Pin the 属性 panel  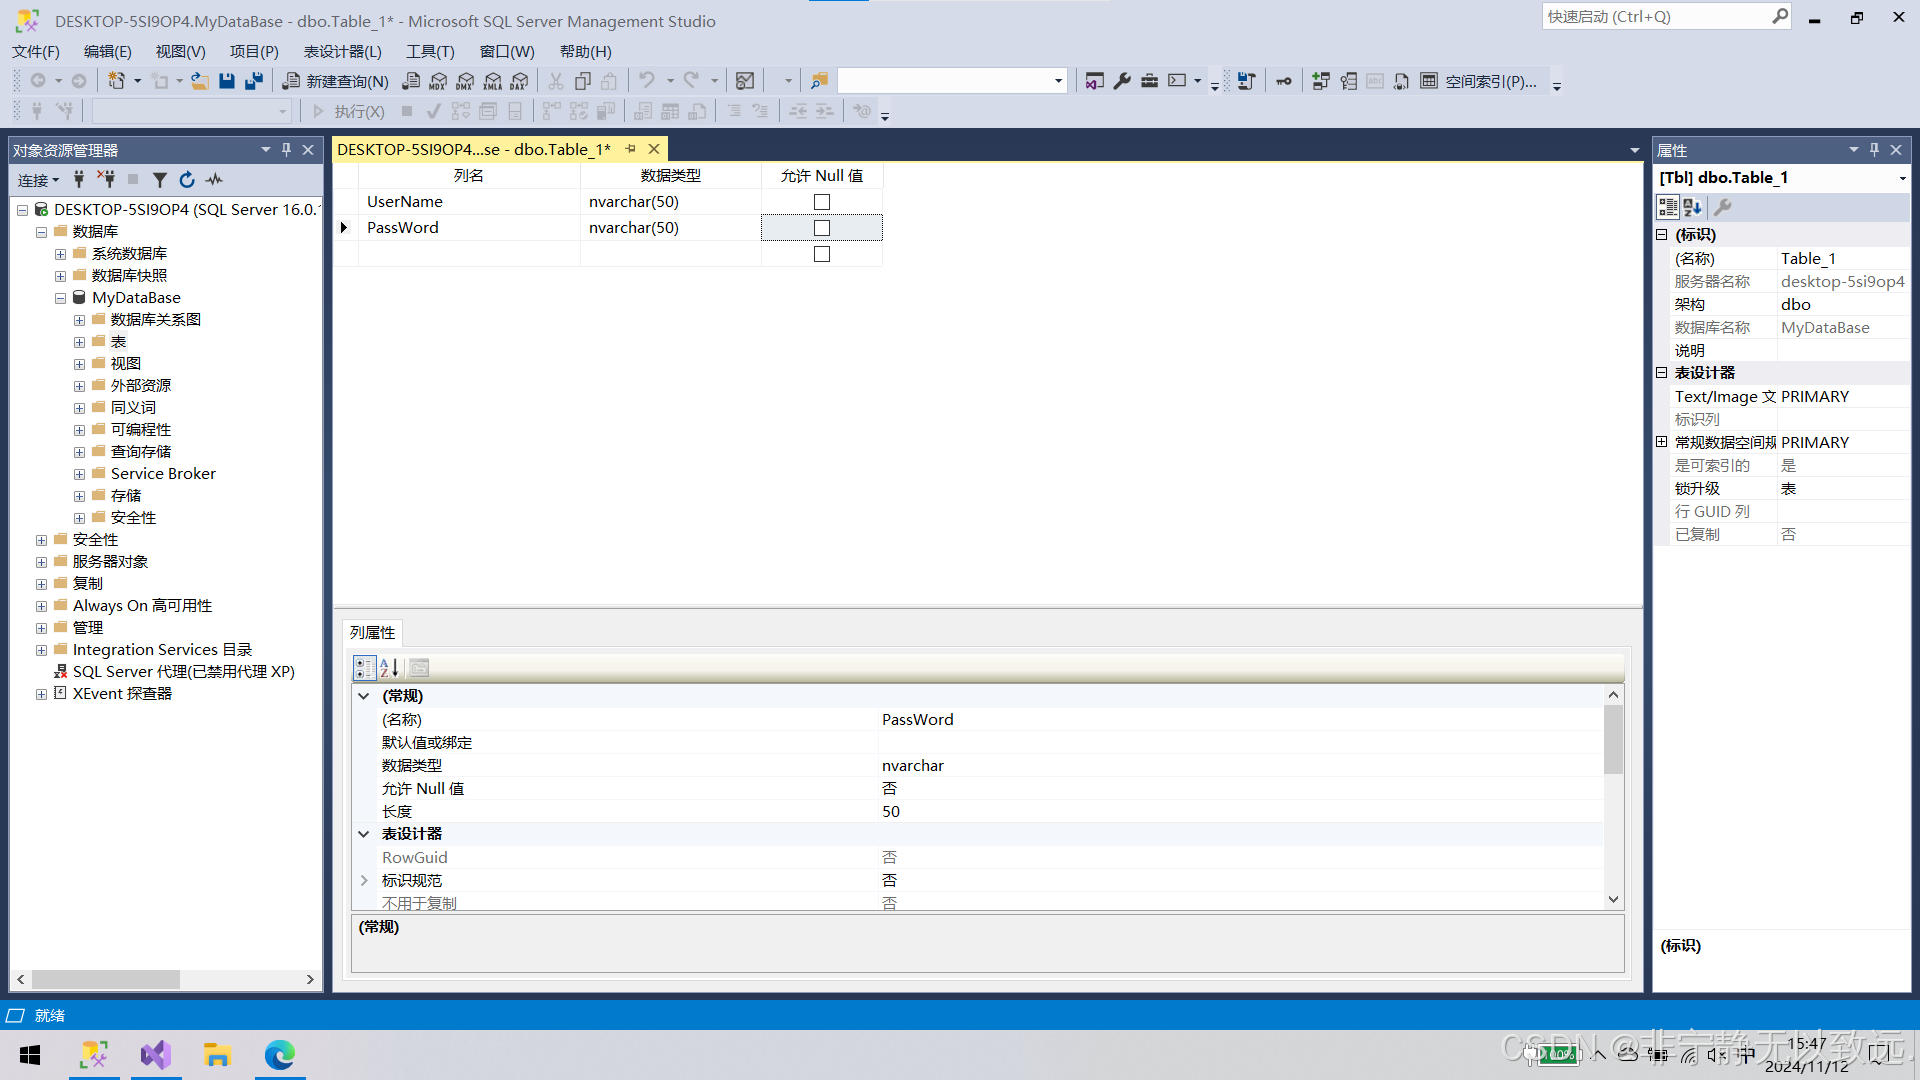[1873, 149]
